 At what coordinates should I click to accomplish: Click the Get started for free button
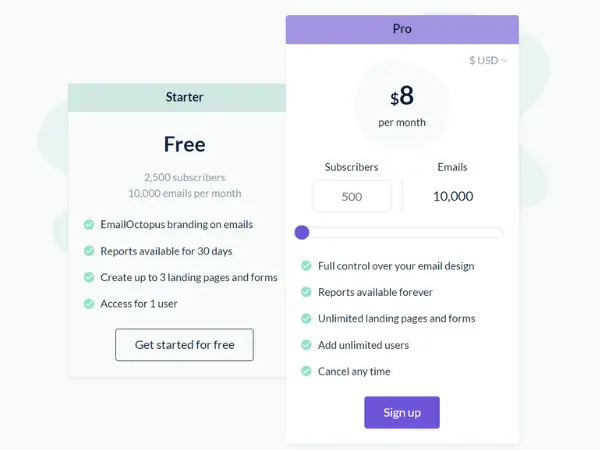tap(184, 345)
